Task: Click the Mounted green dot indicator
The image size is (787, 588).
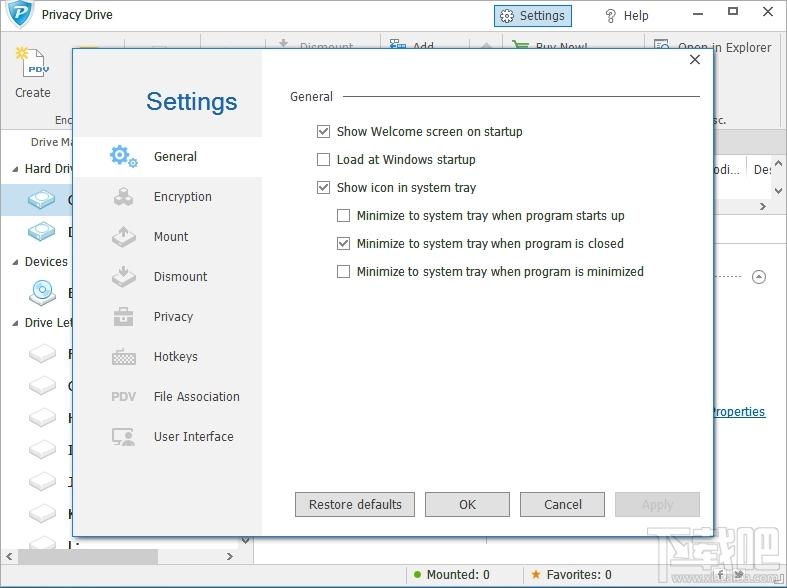Action: click(x=417, y=574)
